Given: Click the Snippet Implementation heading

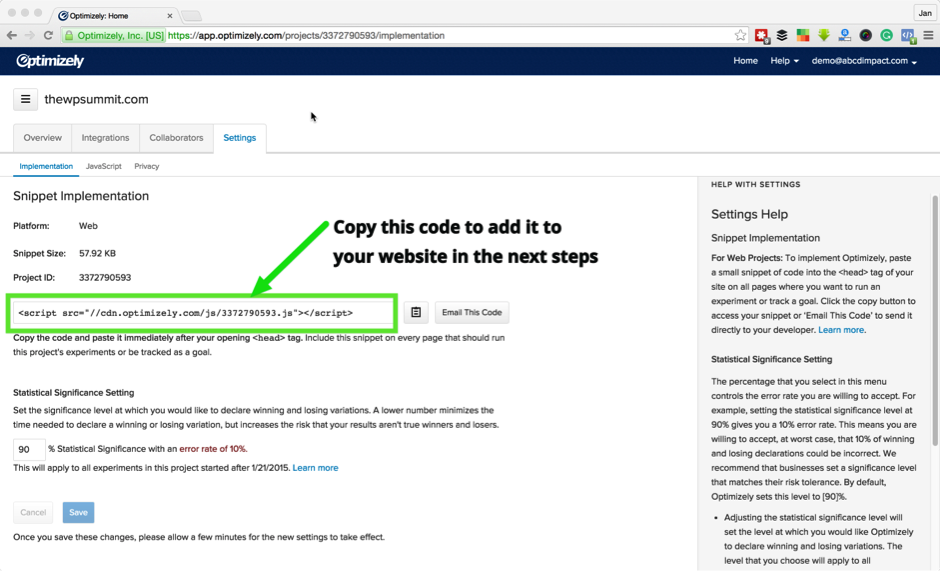Looking at the screenshot, I should (x=81, y=196).
